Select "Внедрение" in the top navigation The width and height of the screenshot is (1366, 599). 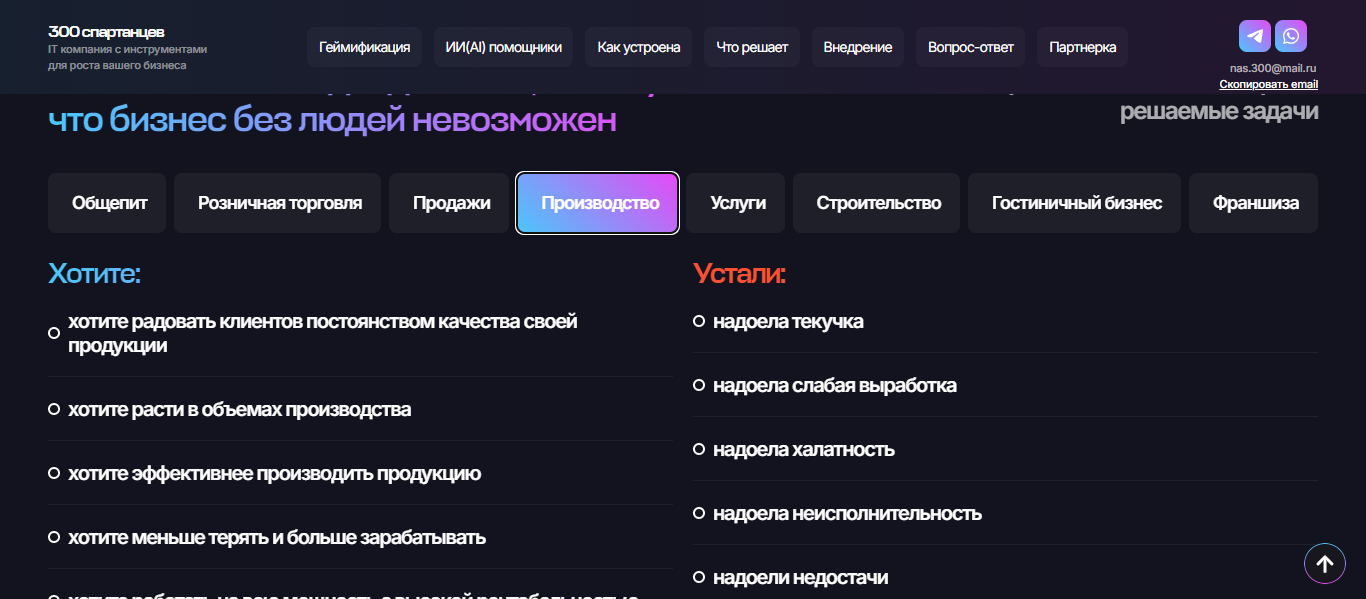coord(857,47)
